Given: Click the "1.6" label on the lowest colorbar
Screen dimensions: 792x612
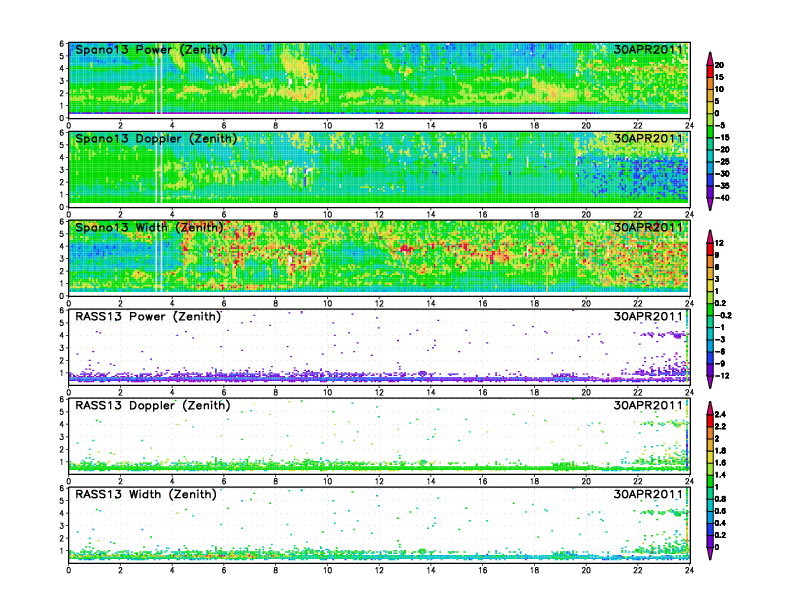Looking at the screenshot, I should coord(721,463).
